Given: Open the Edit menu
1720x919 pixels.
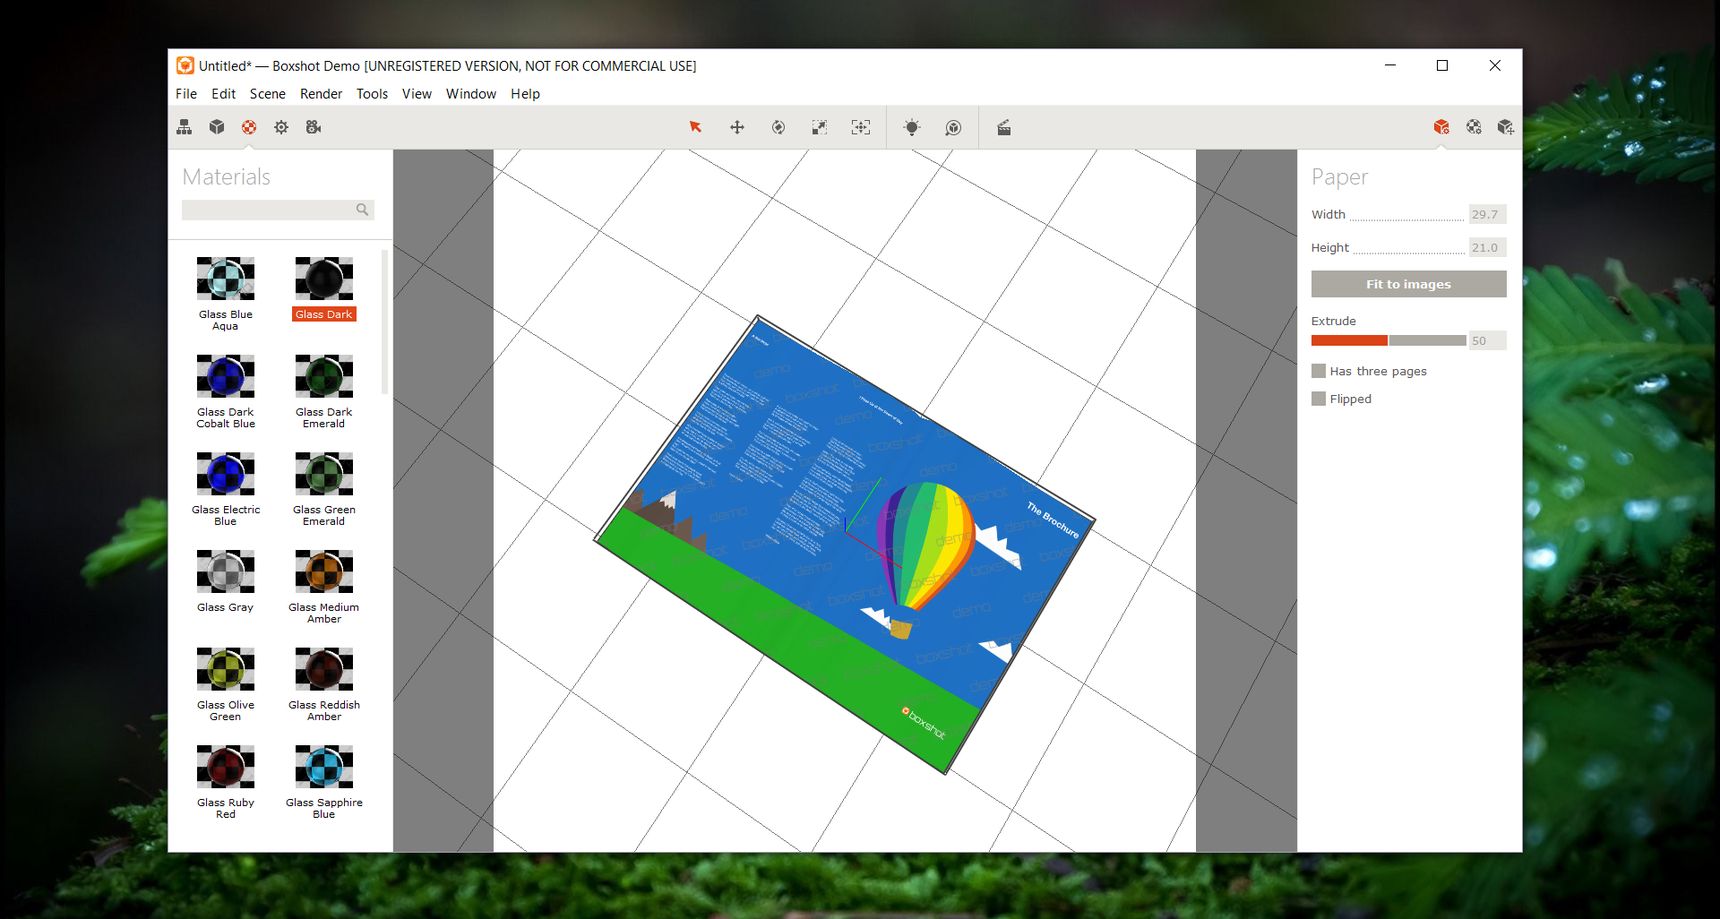Looking at the screenshot, I should tap(223, 94).
